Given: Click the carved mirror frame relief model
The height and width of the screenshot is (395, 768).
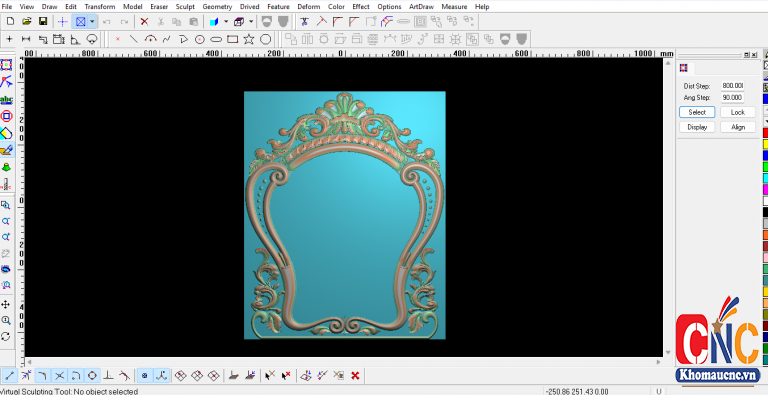Looking at the screenshot, I should (x=345, y=215).
